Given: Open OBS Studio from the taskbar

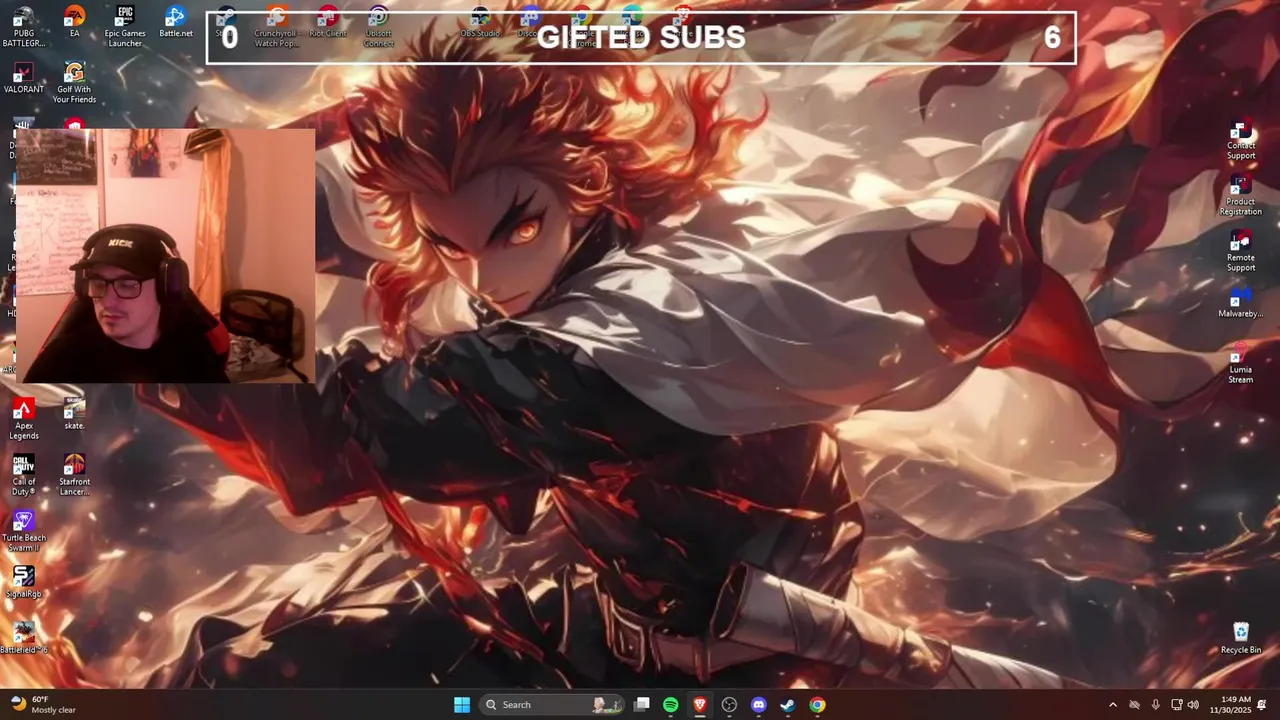Looking at the screenshot, I should coord(729,705).
